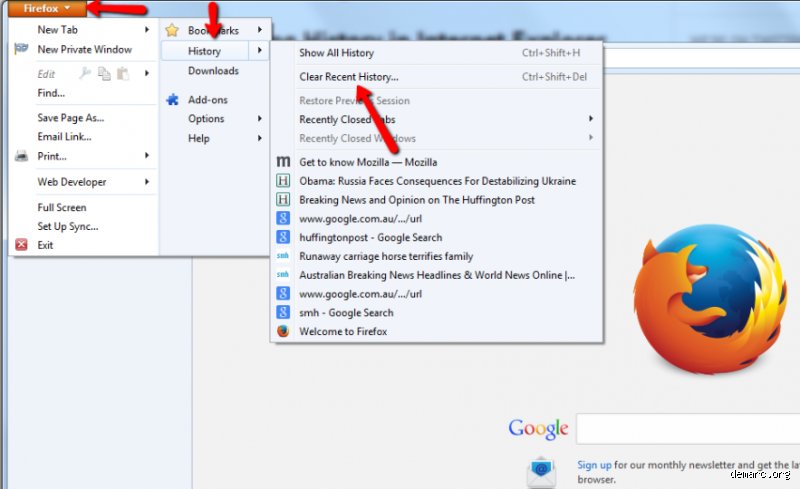This screenshot has width=800, height=489.
Task: Choose Save Page As...
Action: [70, 118]
